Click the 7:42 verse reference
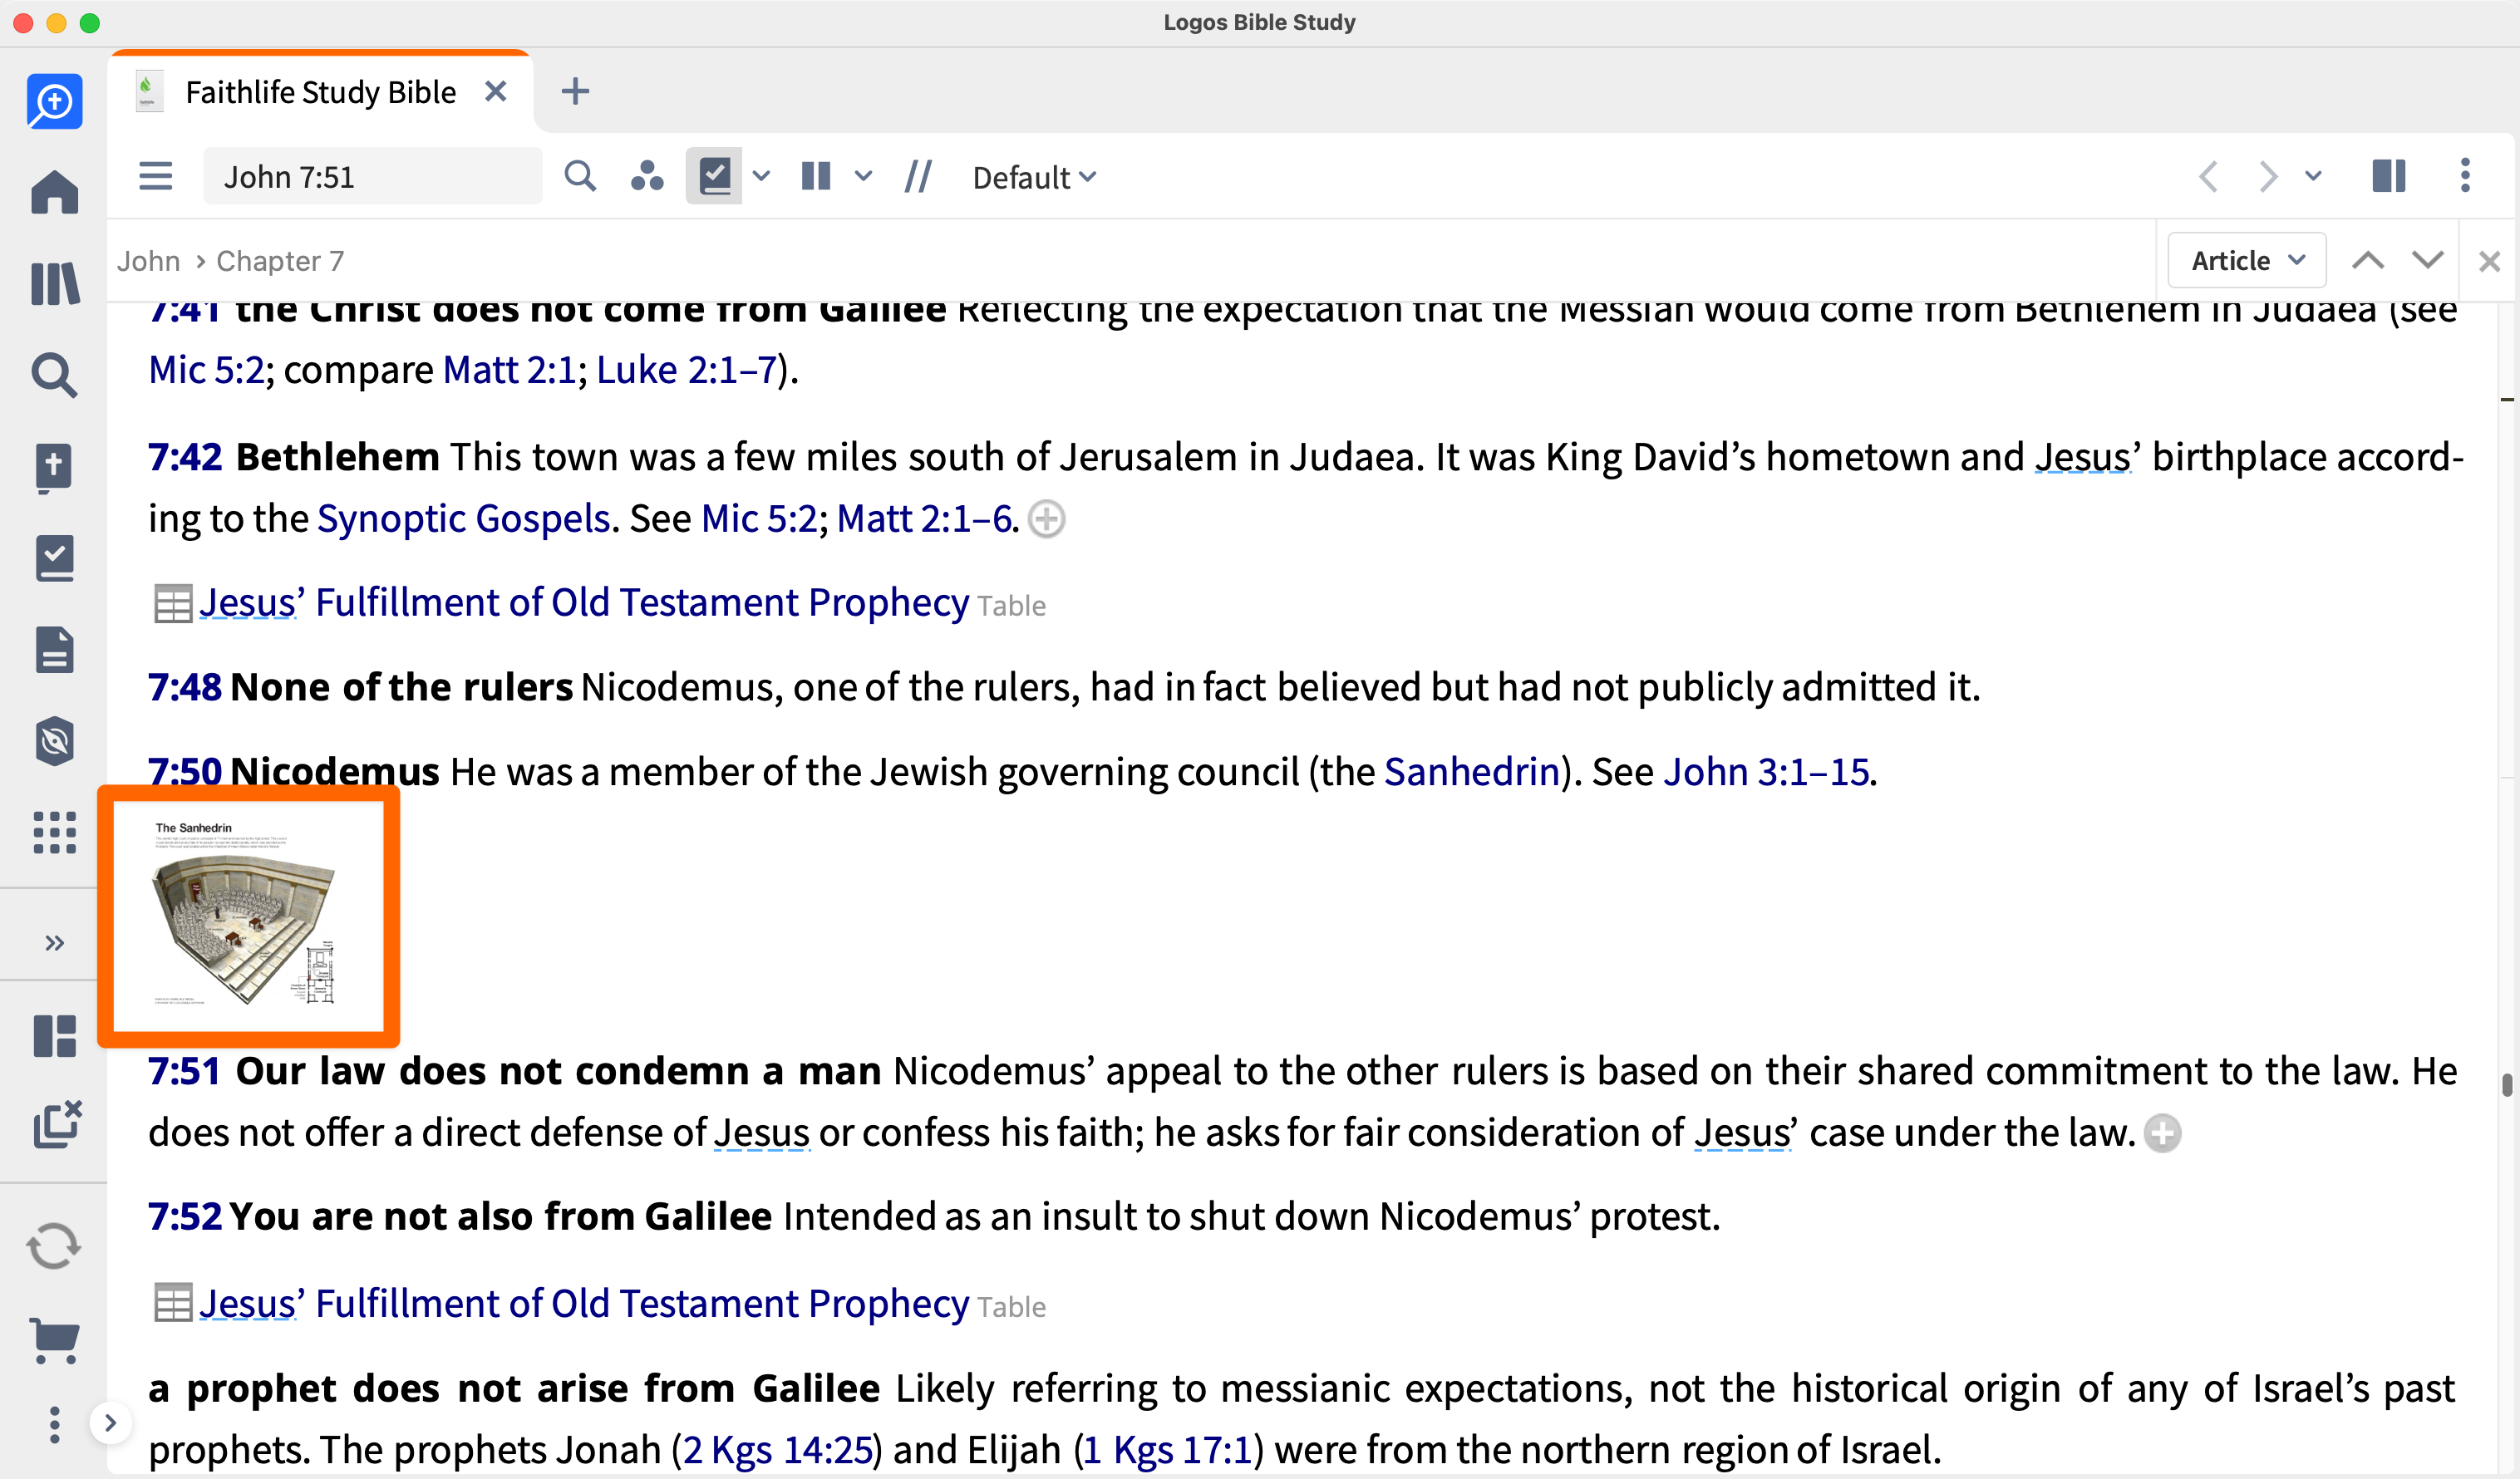The height and width of the screenshot is (1479, 2520). 185,456
